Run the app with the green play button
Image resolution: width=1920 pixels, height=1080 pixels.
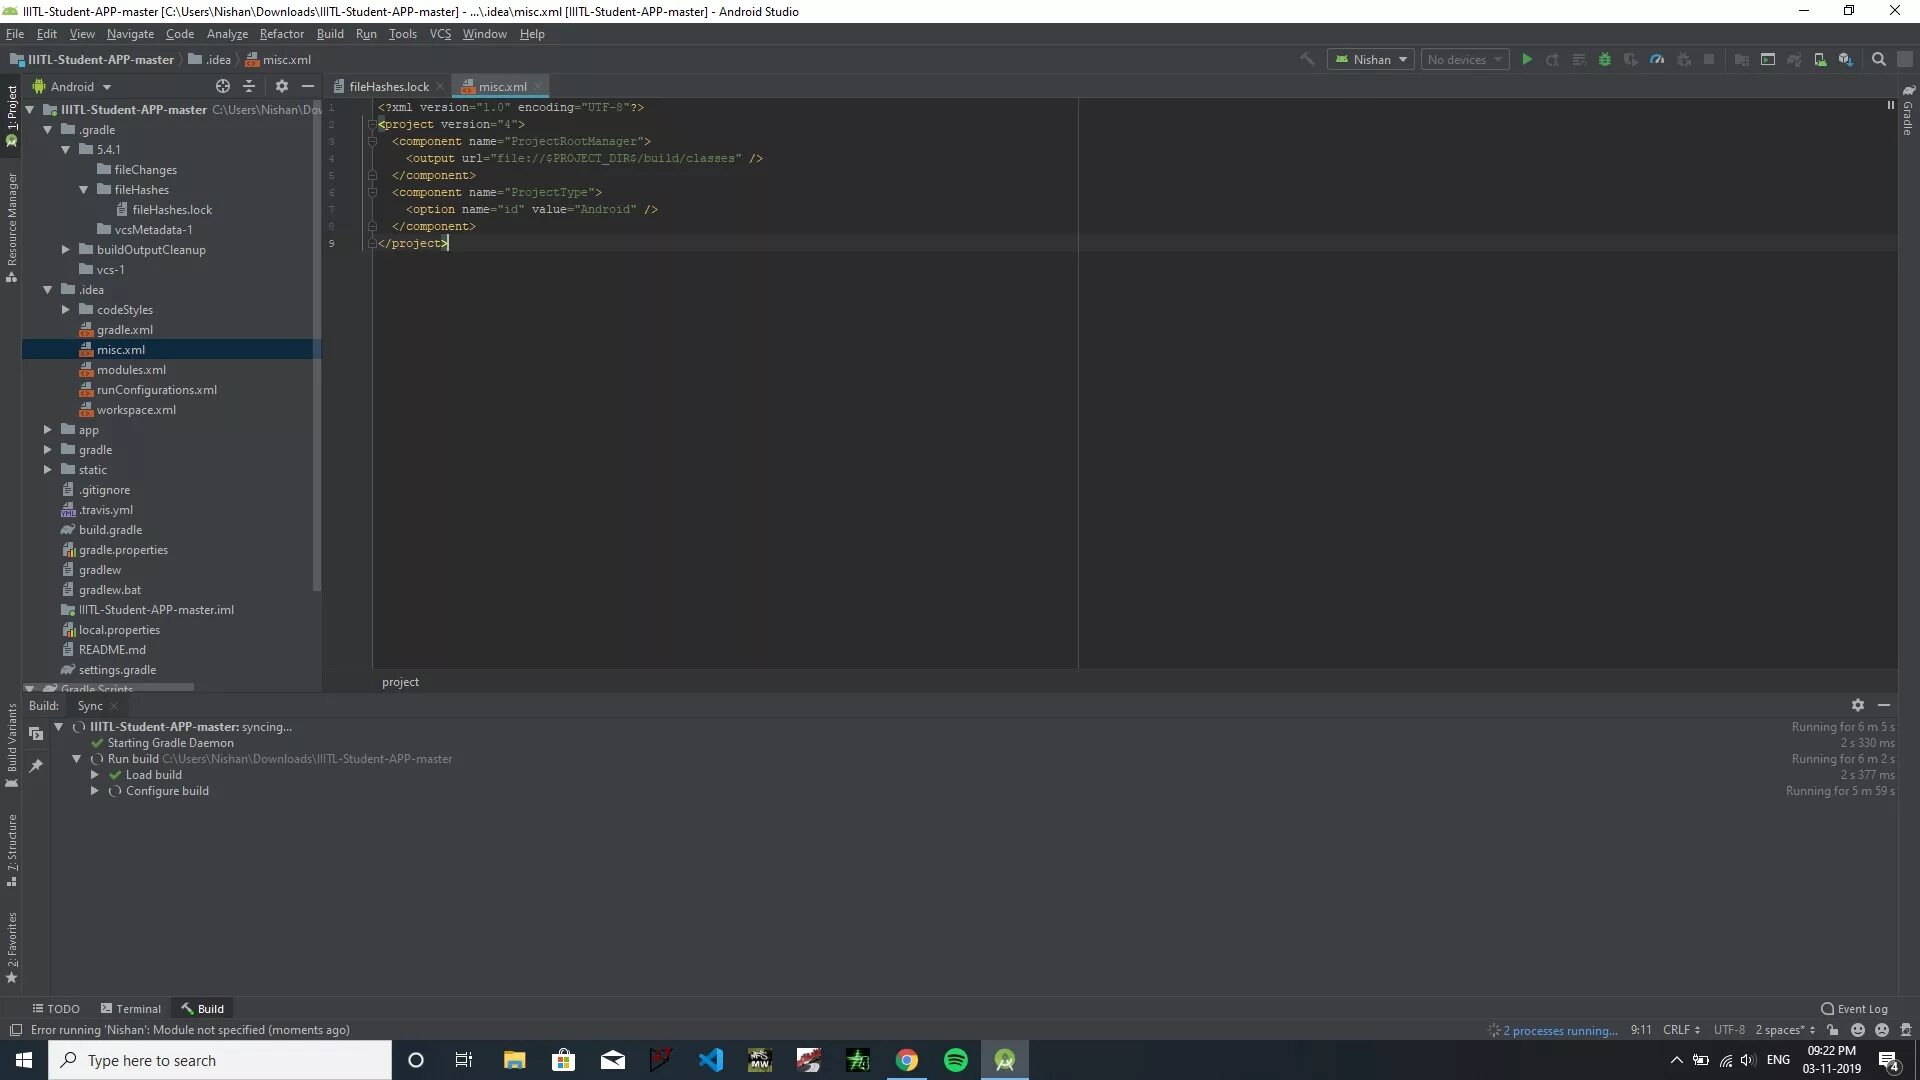pyautogui.click(x=1527, y=60)
